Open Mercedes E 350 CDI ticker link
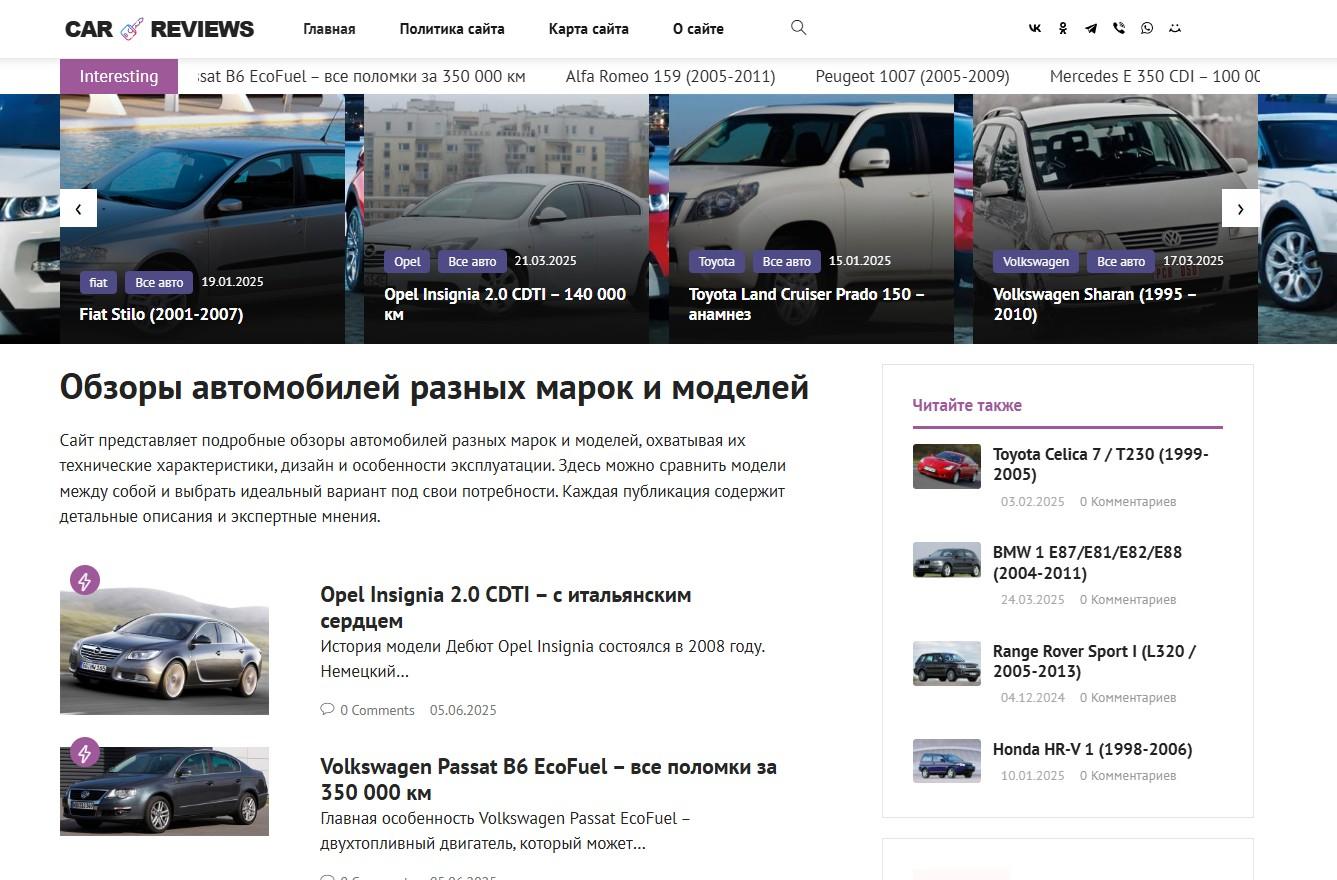The image size is (1337, 880). tap(1155, 77)
